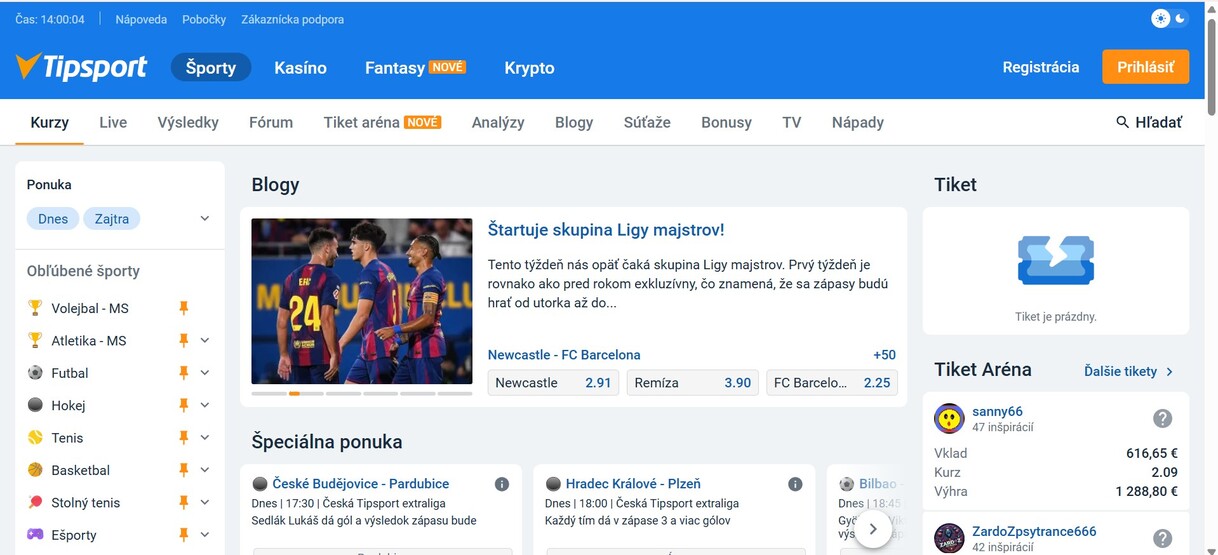Image resolution: width=1218 pixels, height=555 pixels.
Task: Click the question mark icon beside sanny66
Action: (1162, 418)
